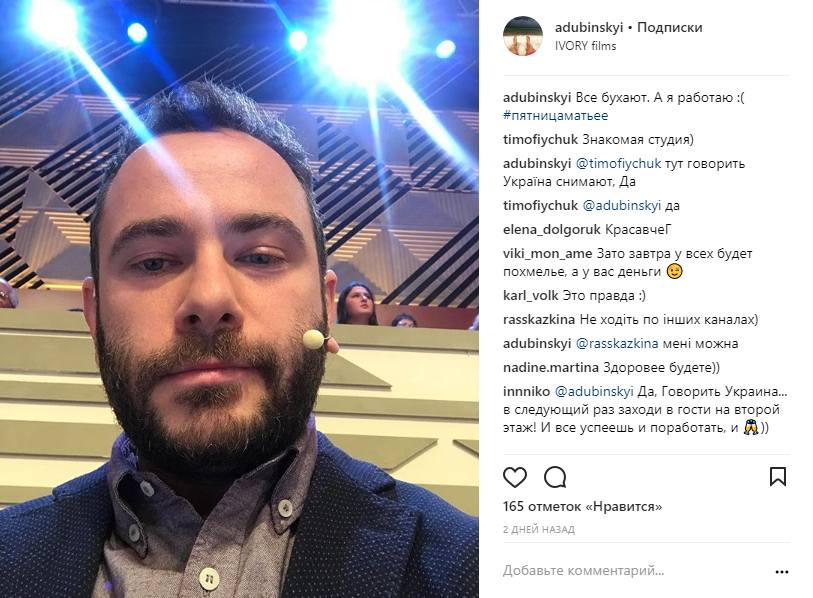Open timofiychuk profile from Знакомая студия comment

coord(540,140)
